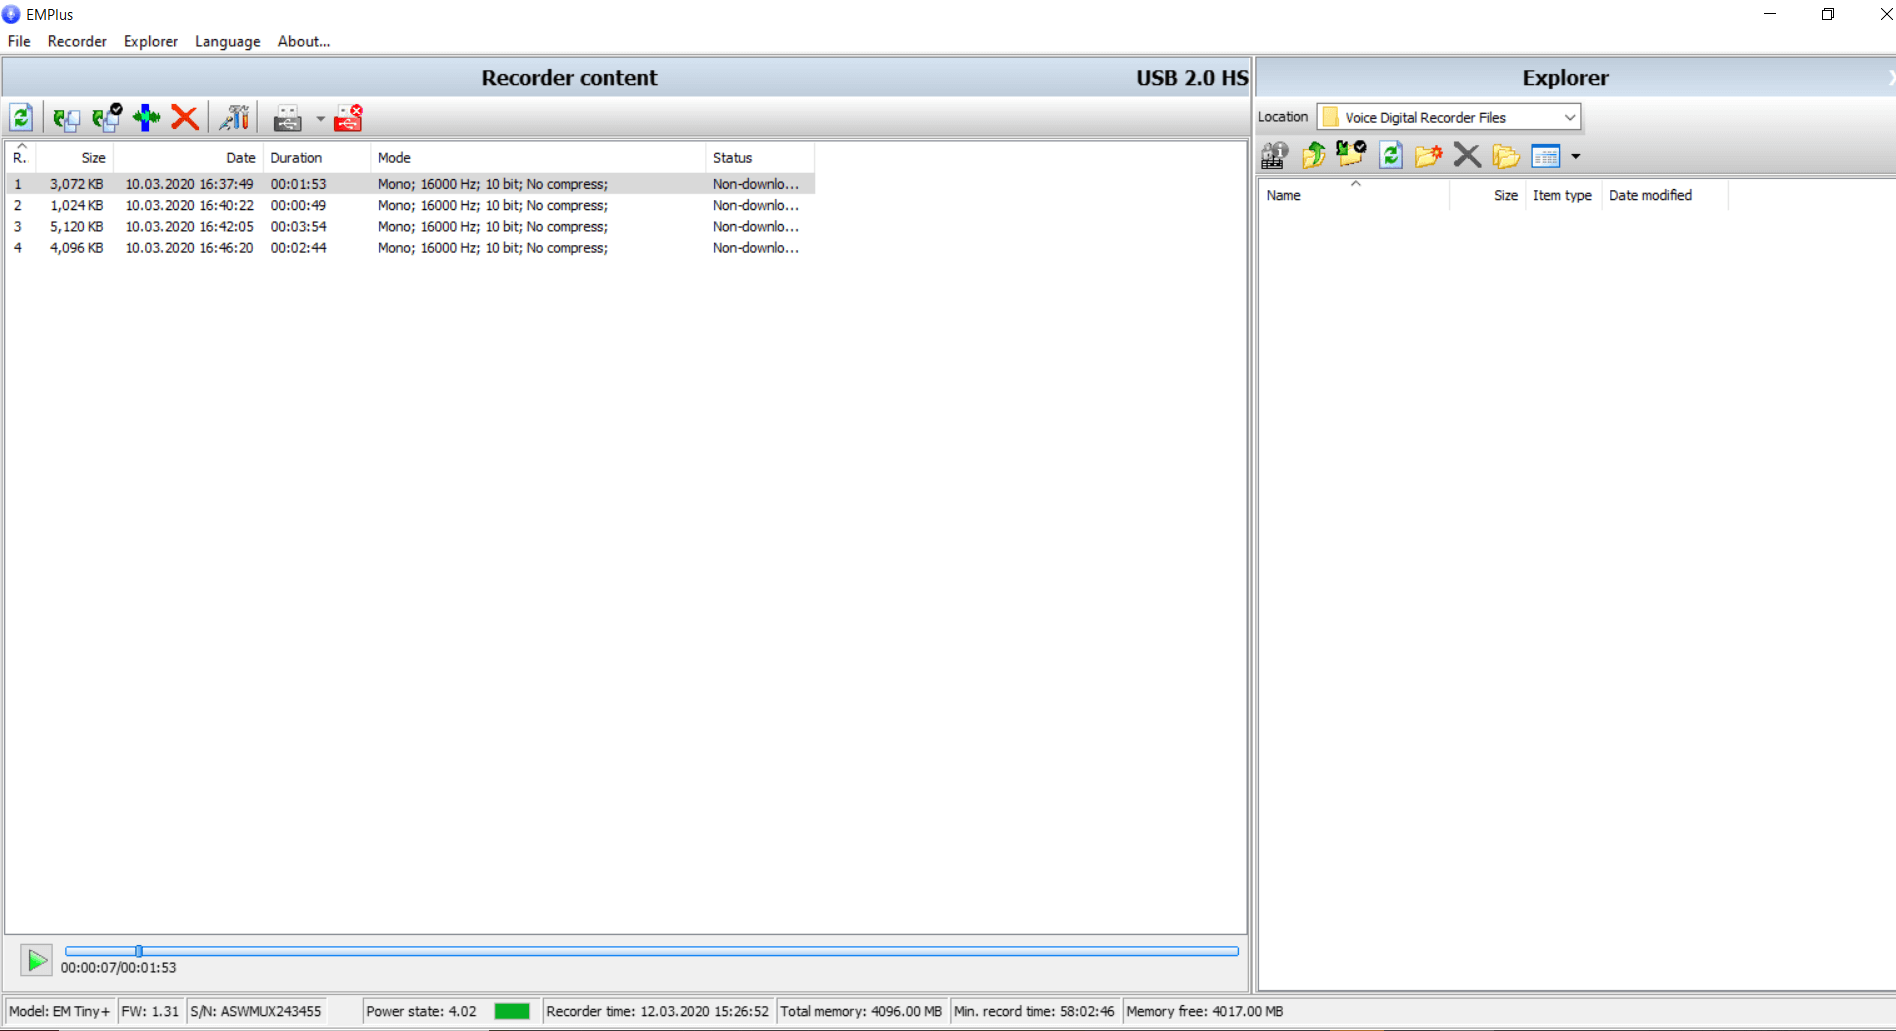Expand the Location dropdown
This screenshot has width=1896, height=1031.
pyautogui.click(x=1569, y=118)
